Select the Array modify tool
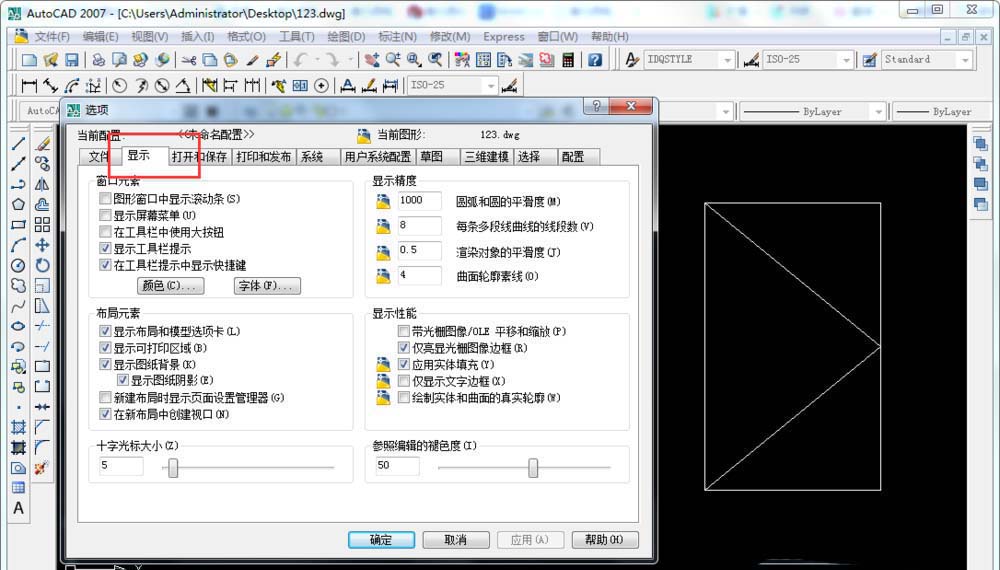 [x=42, y=224]
